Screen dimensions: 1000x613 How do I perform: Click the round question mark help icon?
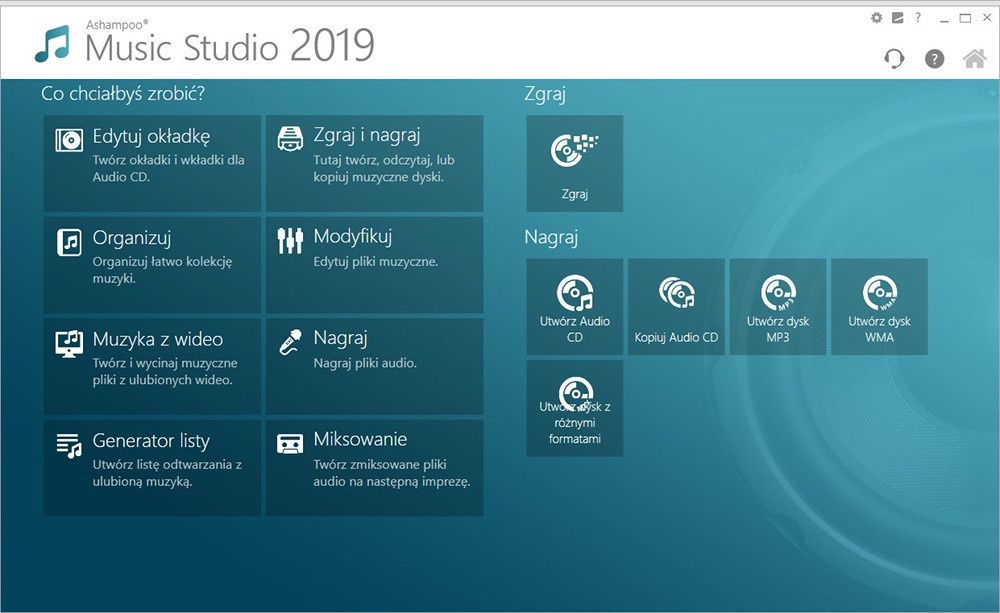[x=934, y=59]
